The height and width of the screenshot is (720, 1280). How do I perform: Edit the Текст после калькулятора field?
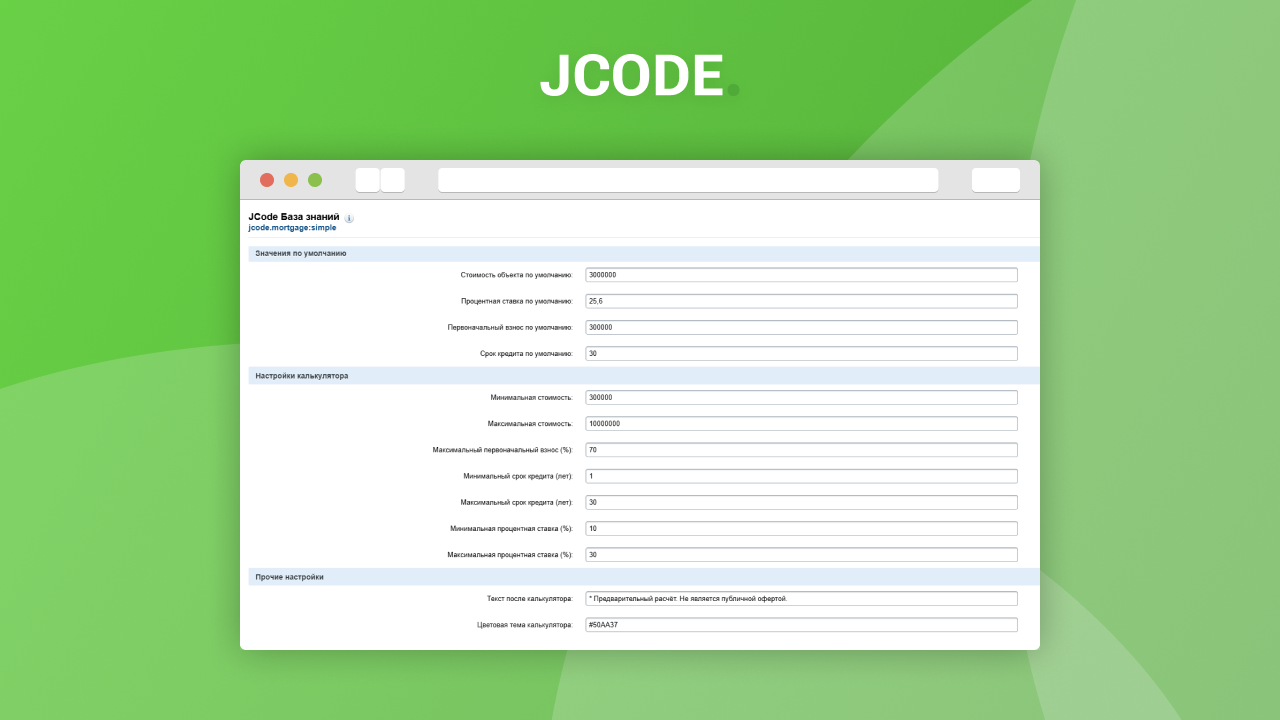click(x=801, y=599)
